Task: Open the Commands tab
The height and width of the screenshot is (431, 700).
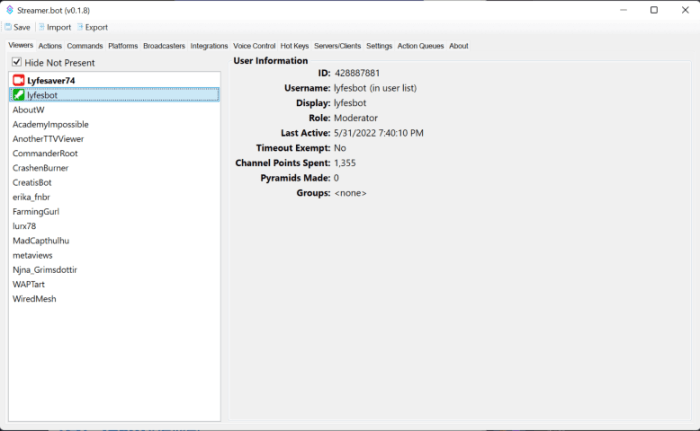Action: [x=85, y=46]
